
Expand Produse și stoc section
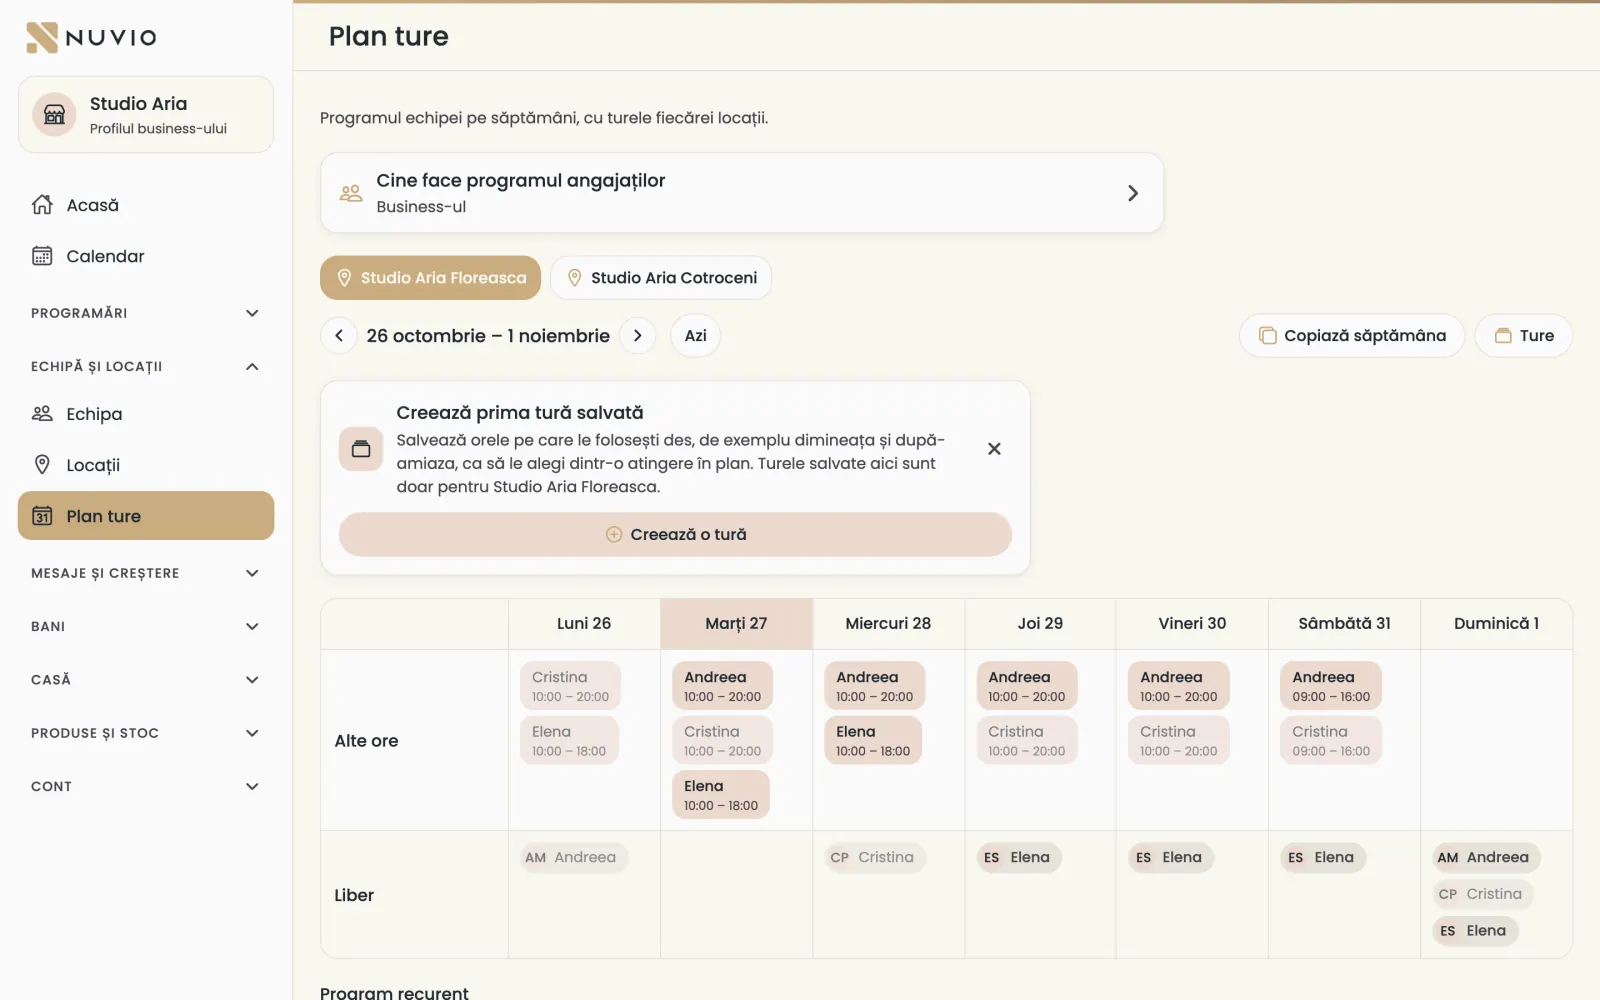[x=146, y=733]
